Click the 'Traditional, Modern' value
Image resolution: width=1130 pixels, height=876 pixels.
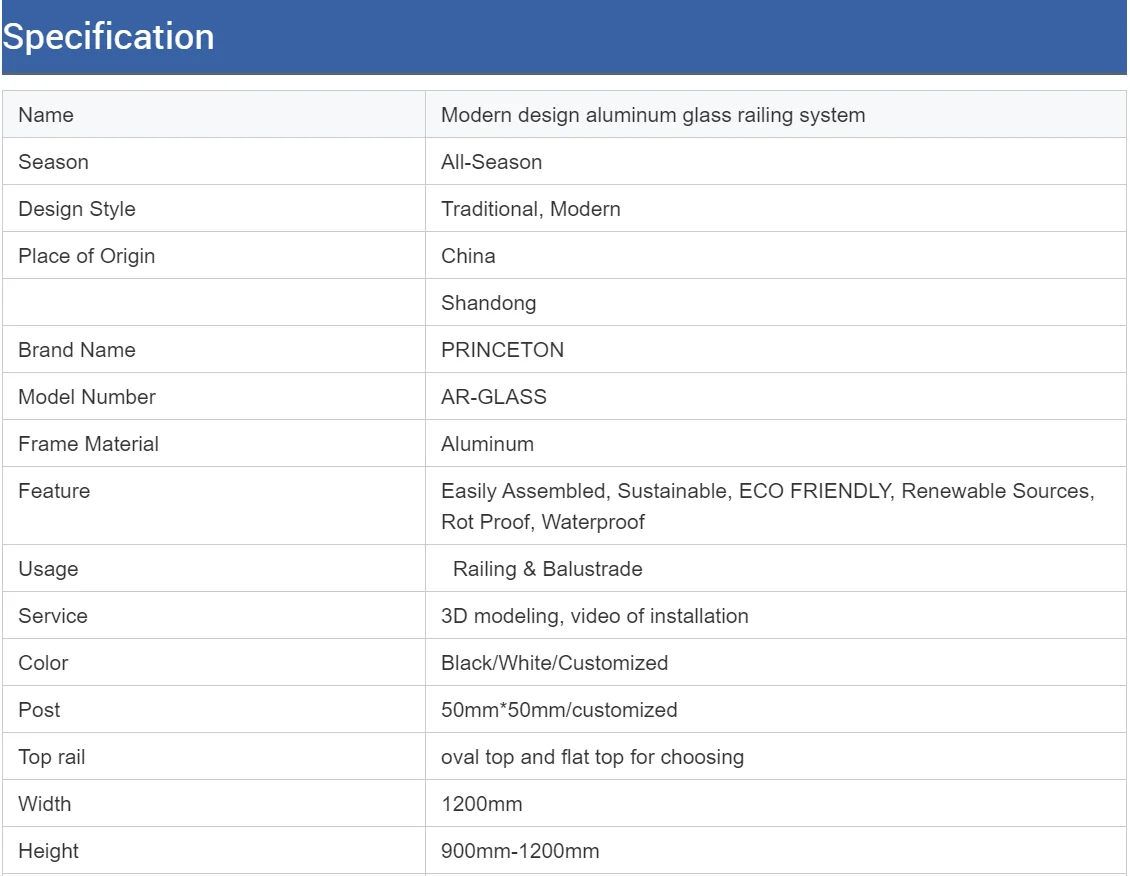click(530, 209)
